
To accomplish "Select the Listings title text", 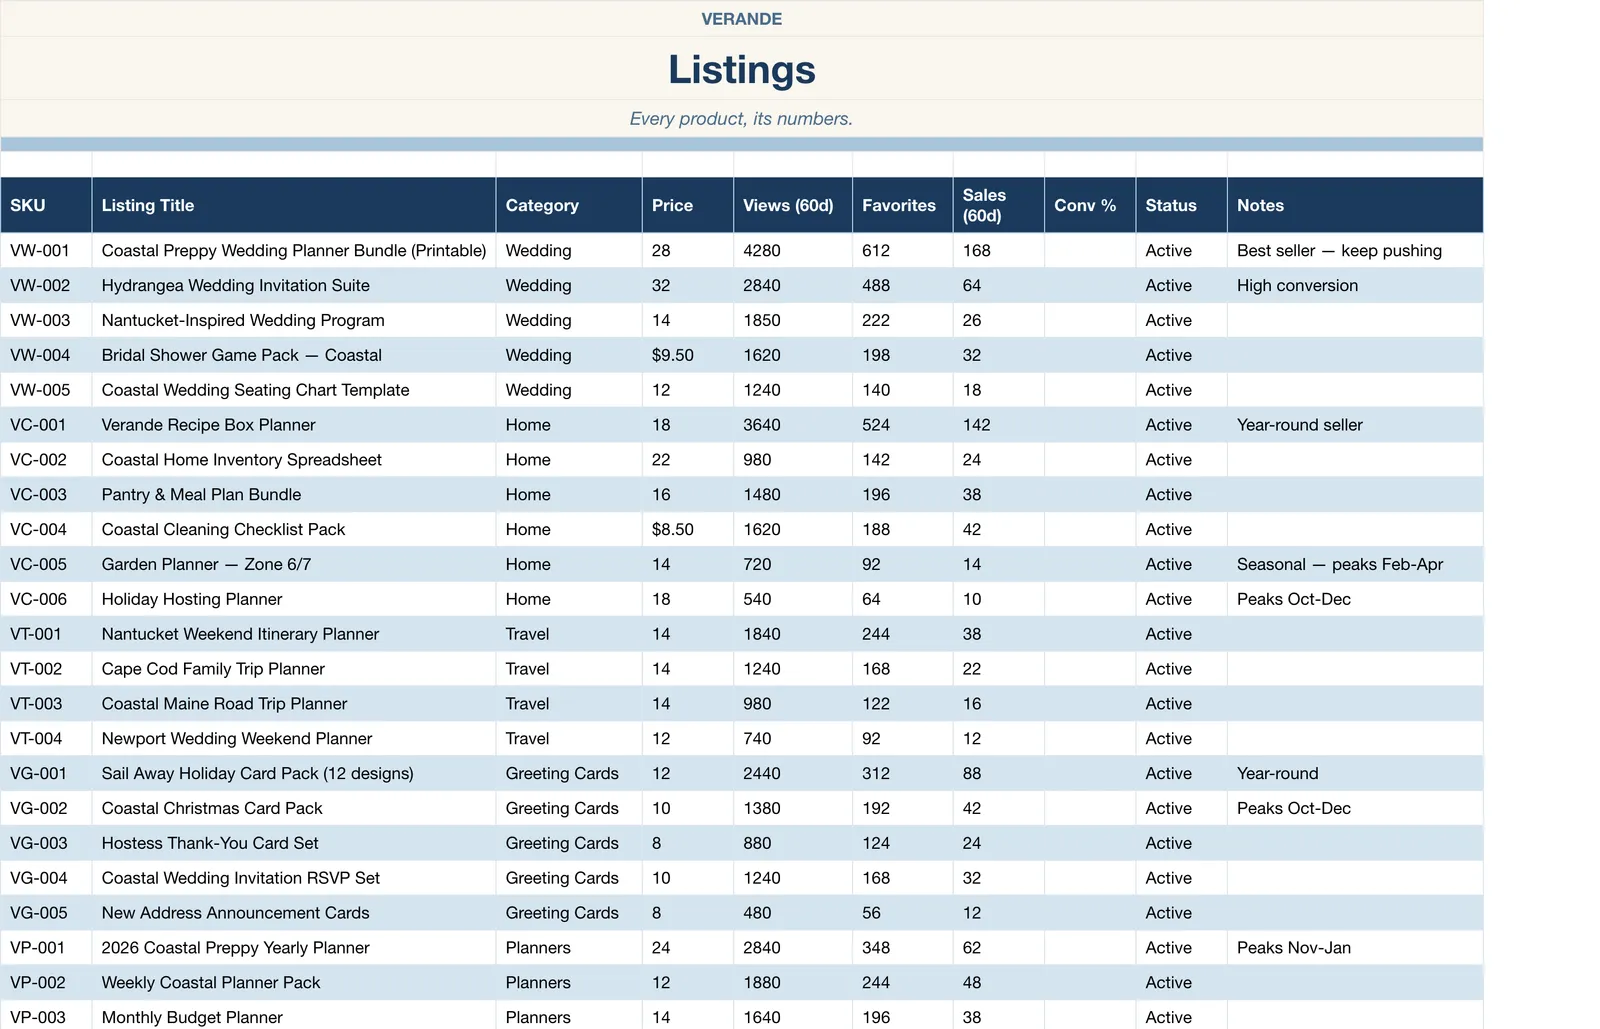I will [x=742, y=69].
